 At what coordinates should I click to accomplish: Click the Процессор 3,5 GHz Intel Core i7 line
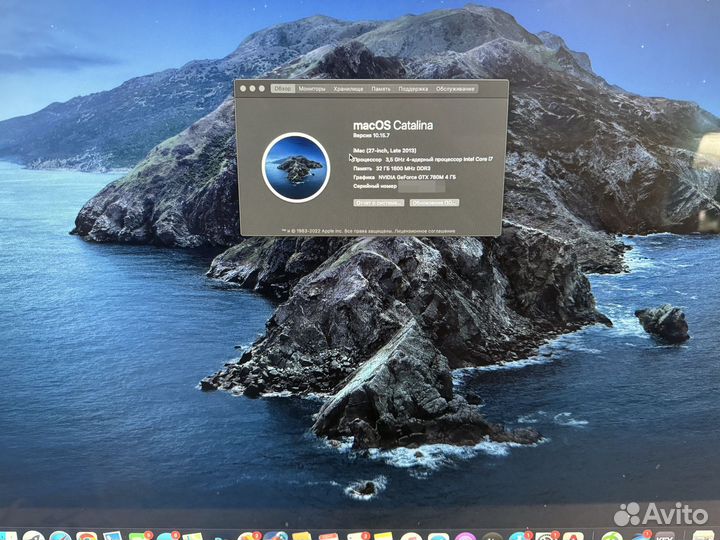(423, 159)
